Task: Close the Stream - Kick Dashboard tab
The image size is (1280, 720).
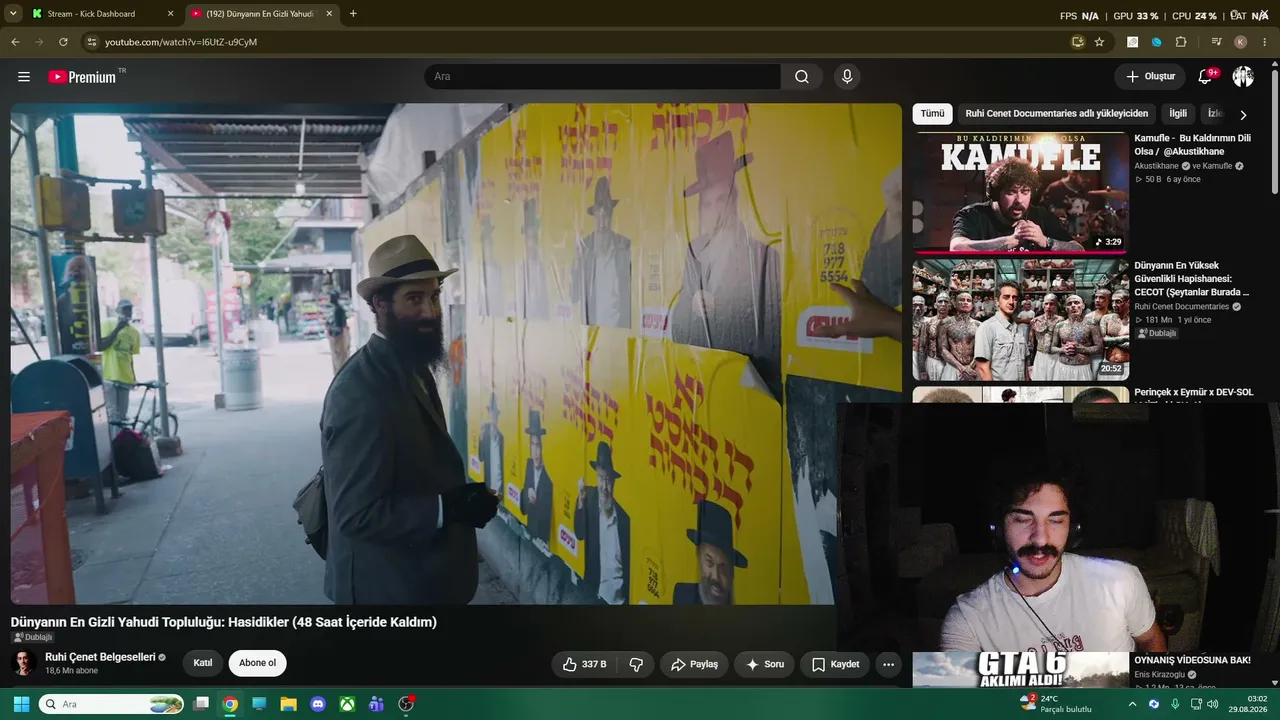Action: point(170,14)
